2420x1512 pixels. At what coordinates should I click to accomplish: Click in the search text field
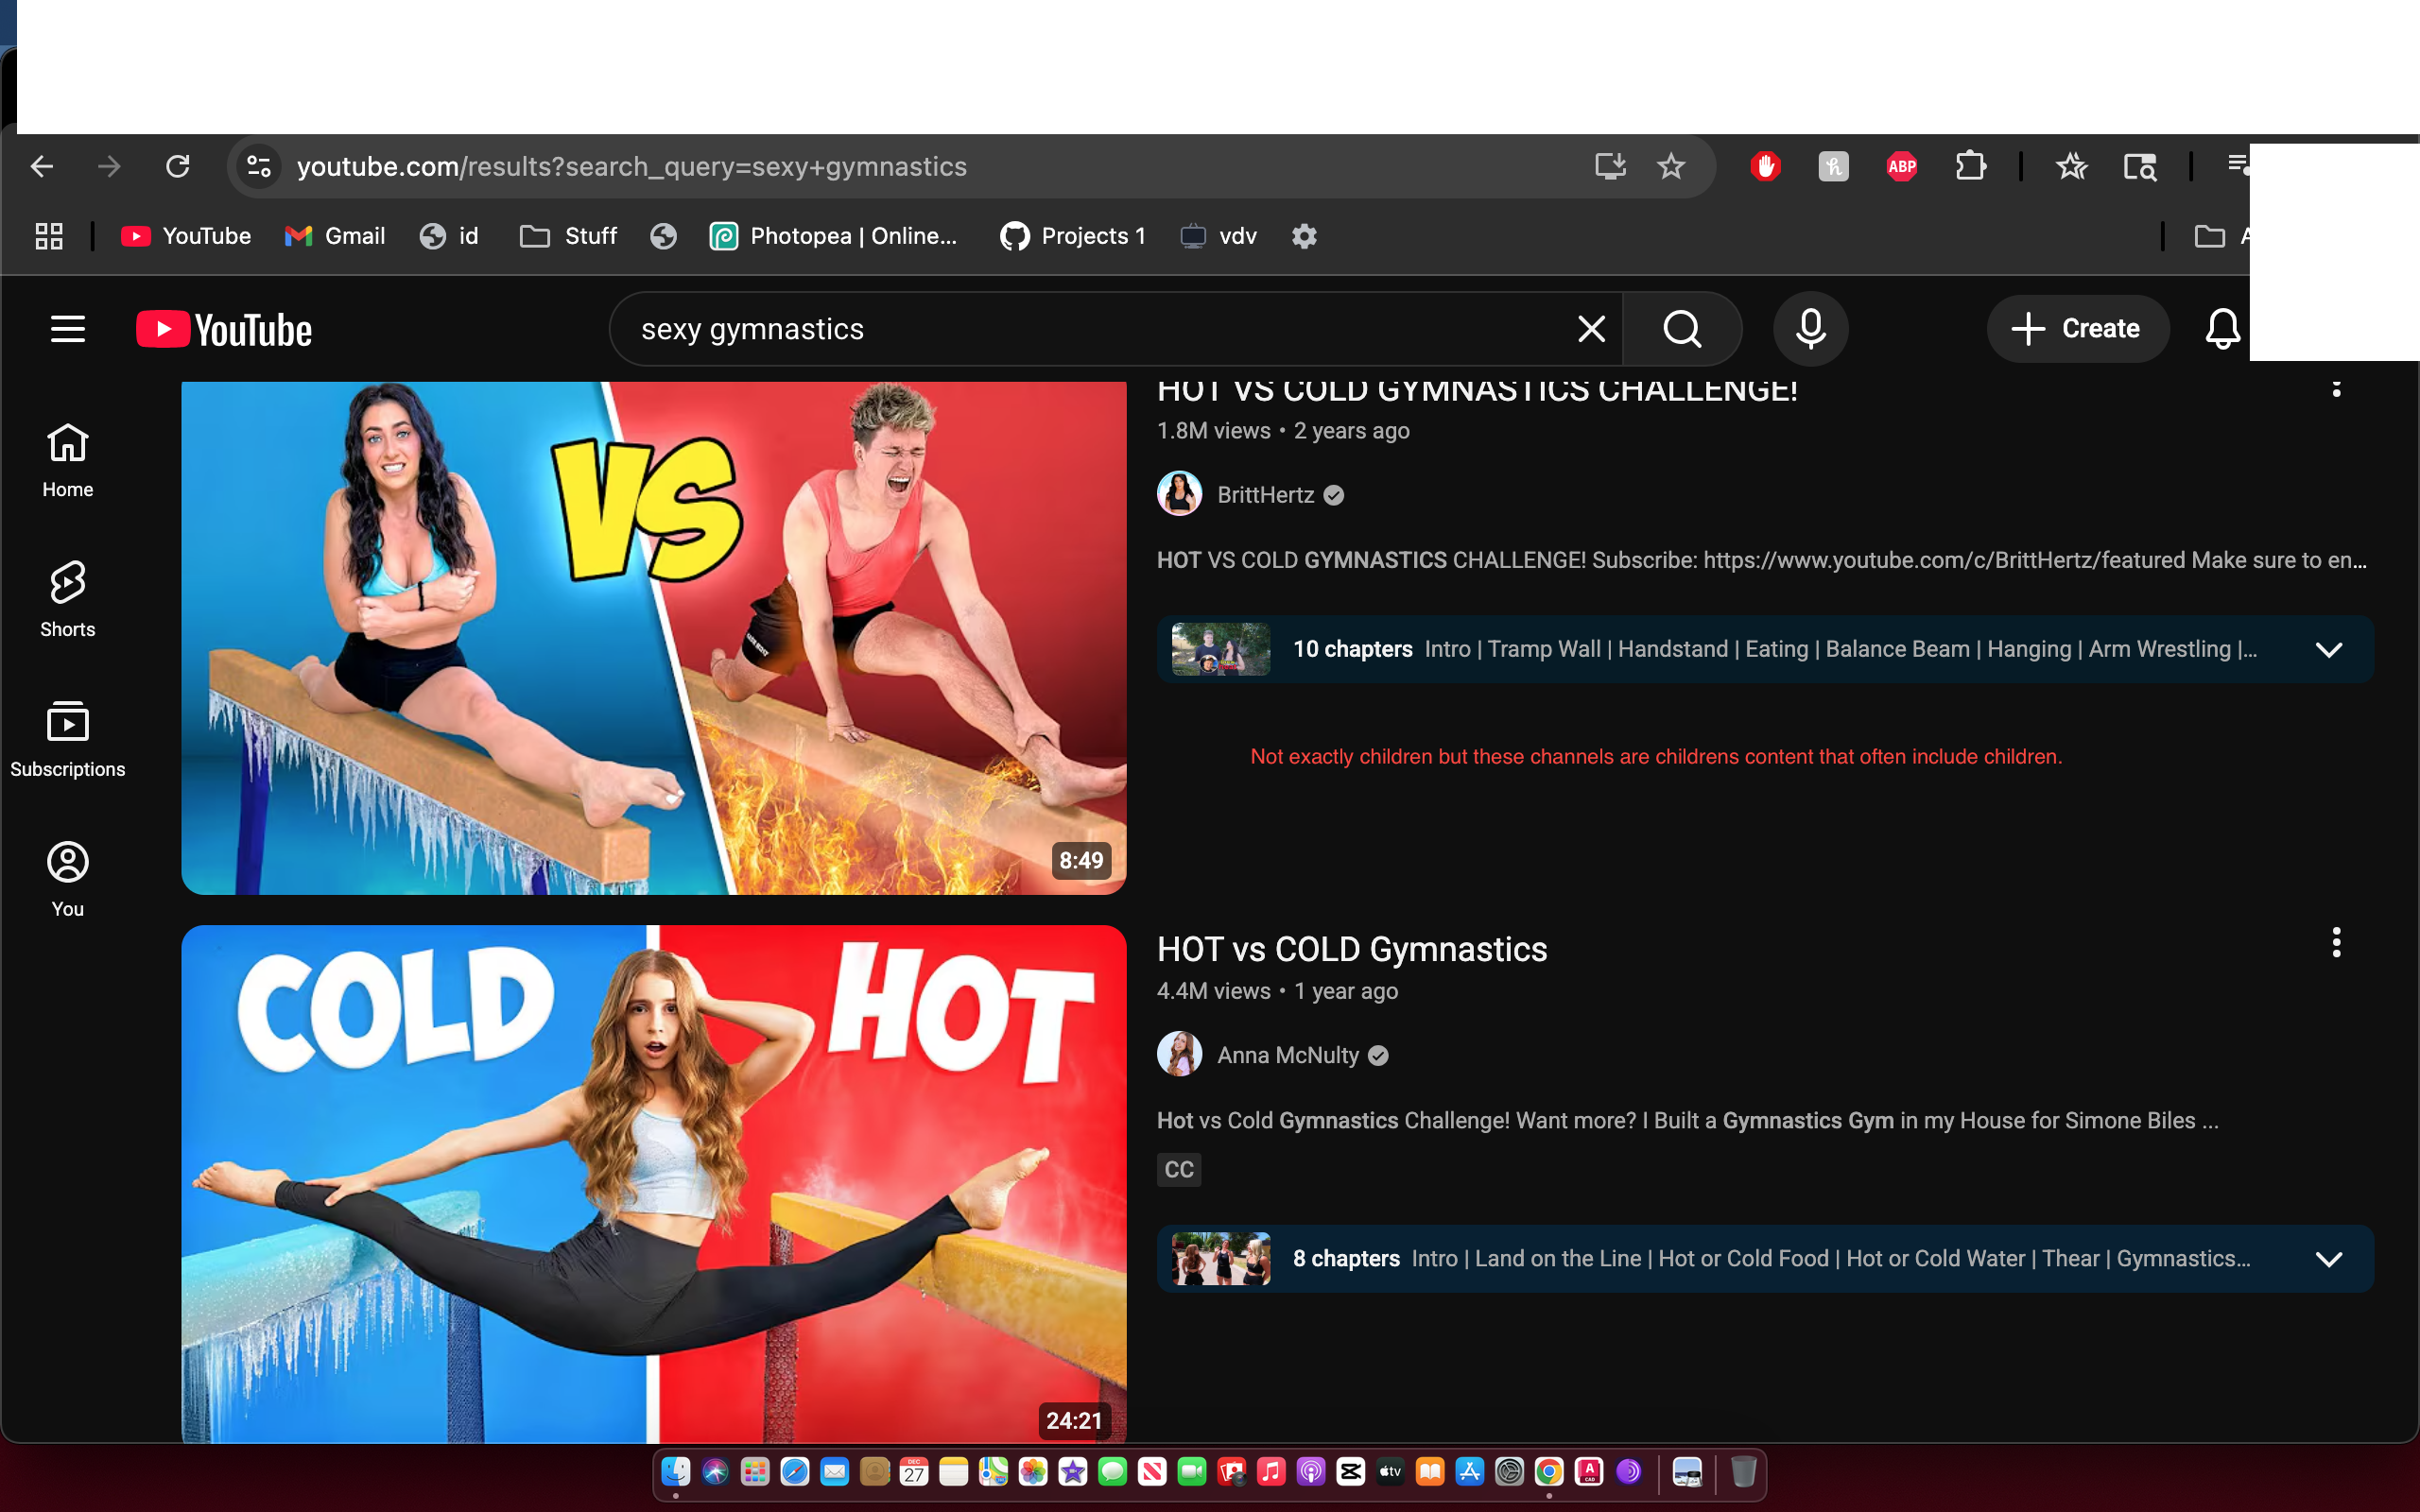click(x=1100, y=329)
